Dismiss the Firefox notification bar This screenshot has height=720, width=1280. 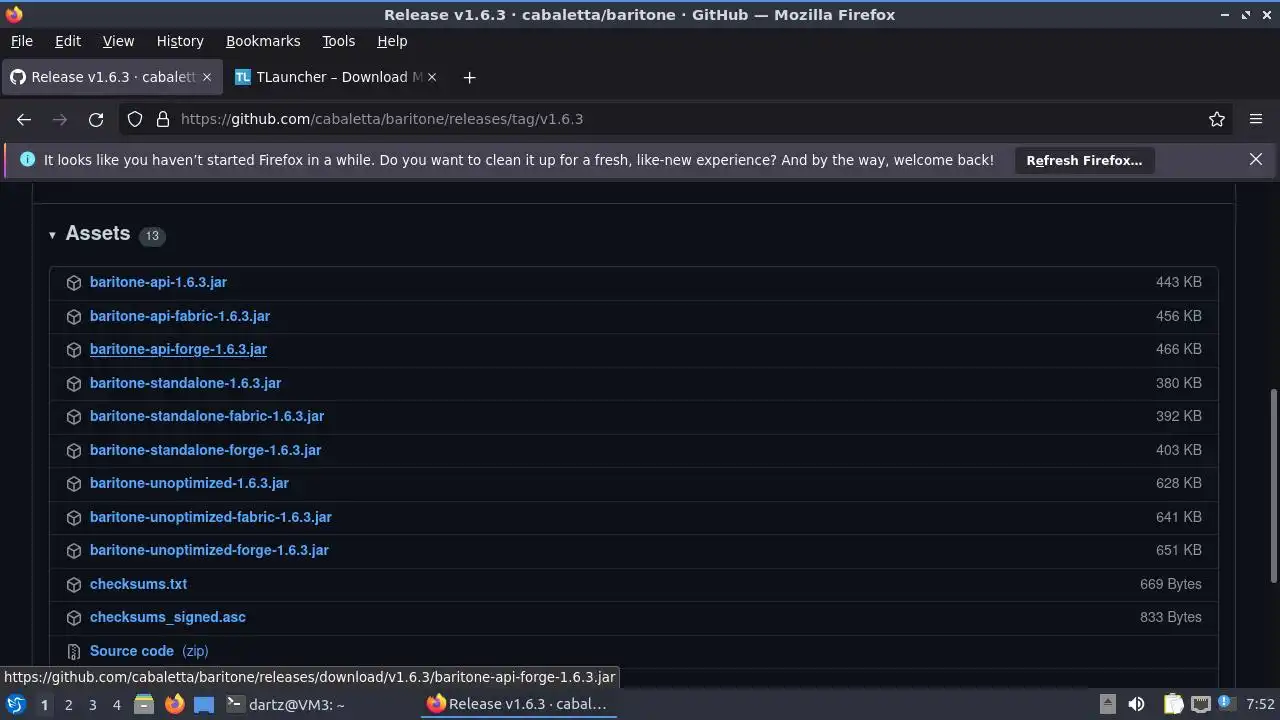tap(1256, 159)
